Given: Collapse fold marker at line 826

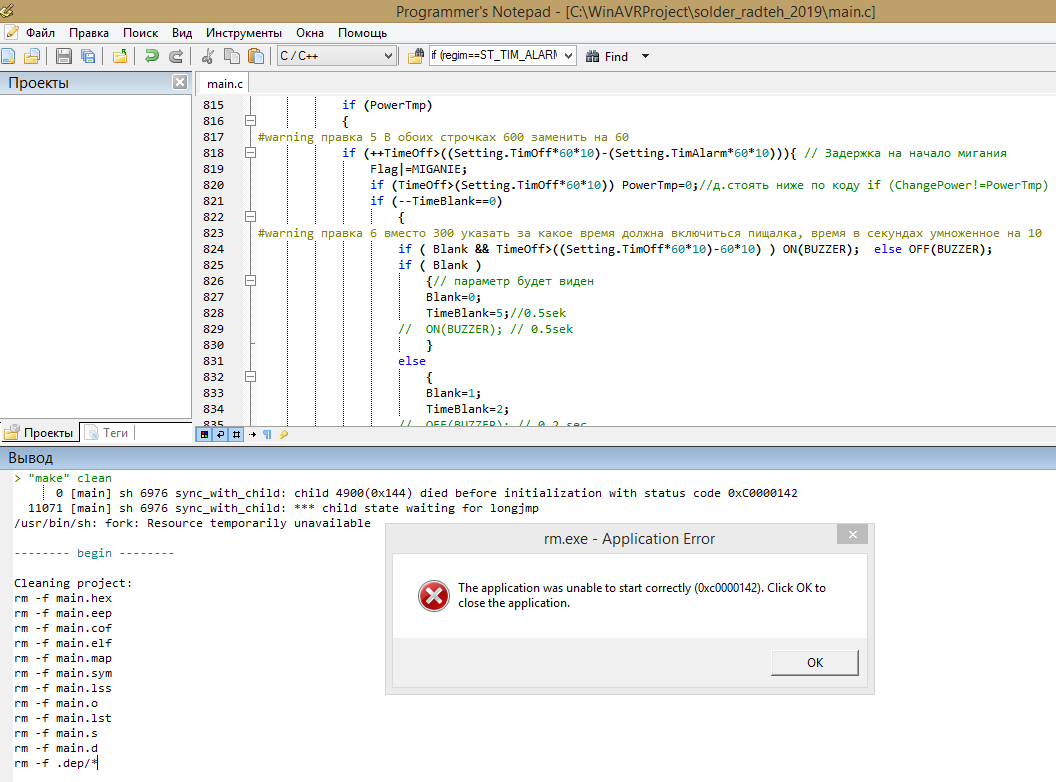Looking at the screenshot, I should pyautogui.click(x=251, y=281).
